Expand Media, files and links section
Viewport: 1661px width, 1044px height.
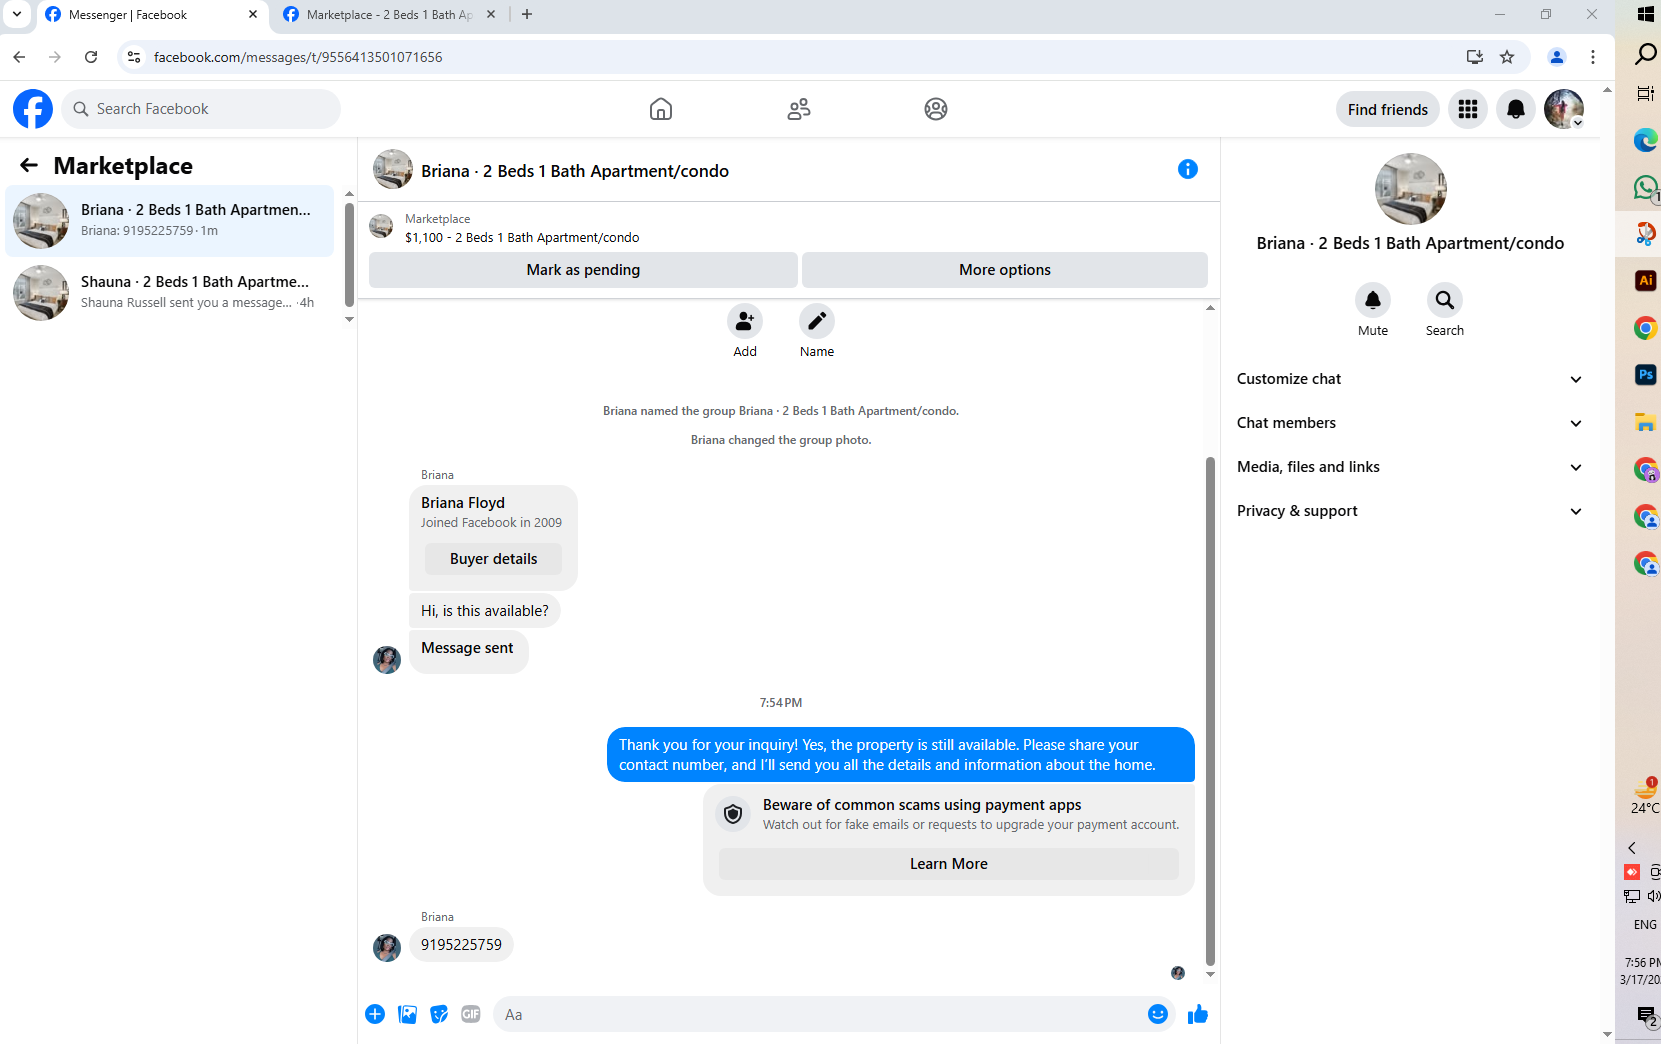click(1410, 467)
